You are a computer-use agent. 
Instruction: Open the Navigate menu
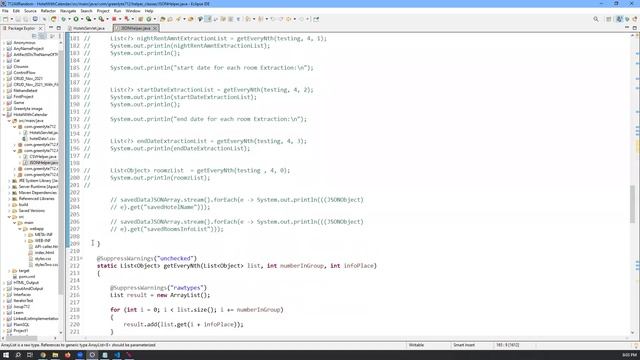68,11
